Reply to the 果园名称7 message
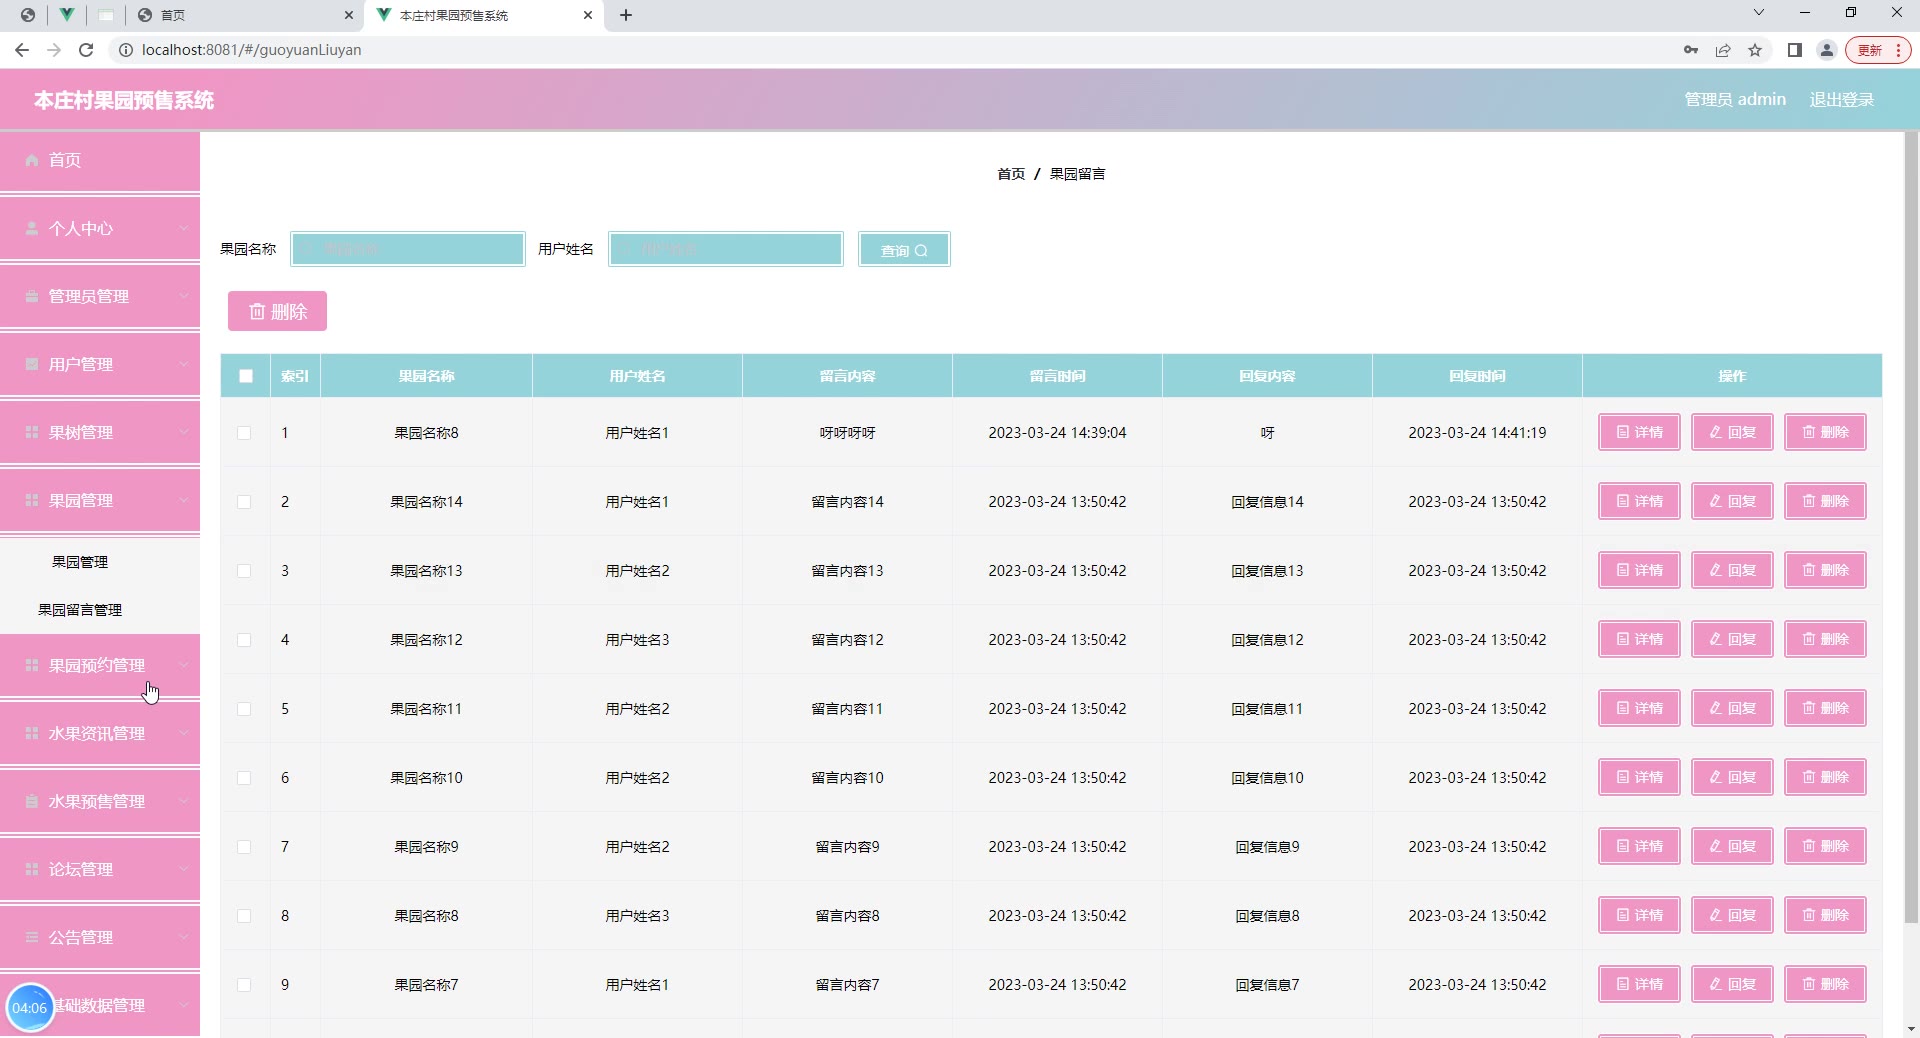 [1732, 984]
